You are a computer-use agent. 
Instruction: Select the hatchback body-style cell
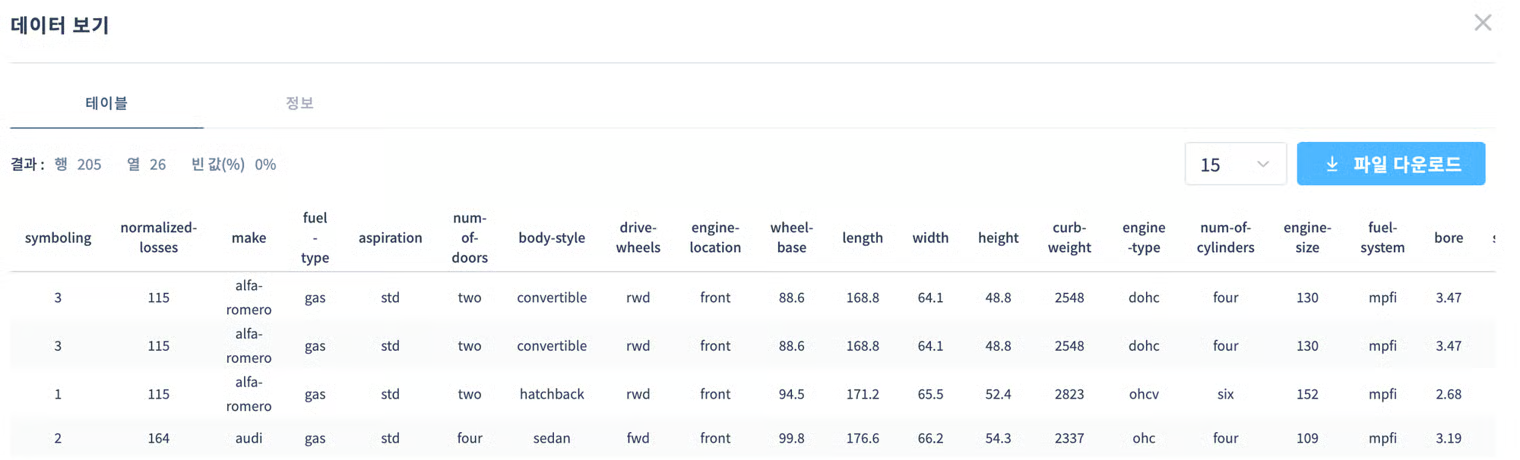(x=551, y=394)
